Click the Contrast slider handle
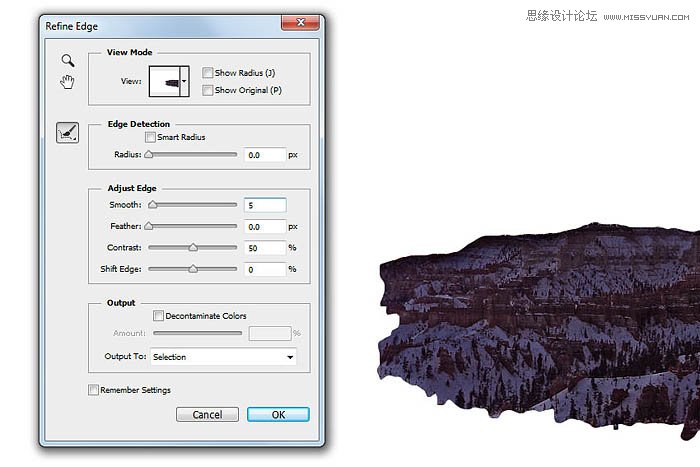 tap(193, 247)
